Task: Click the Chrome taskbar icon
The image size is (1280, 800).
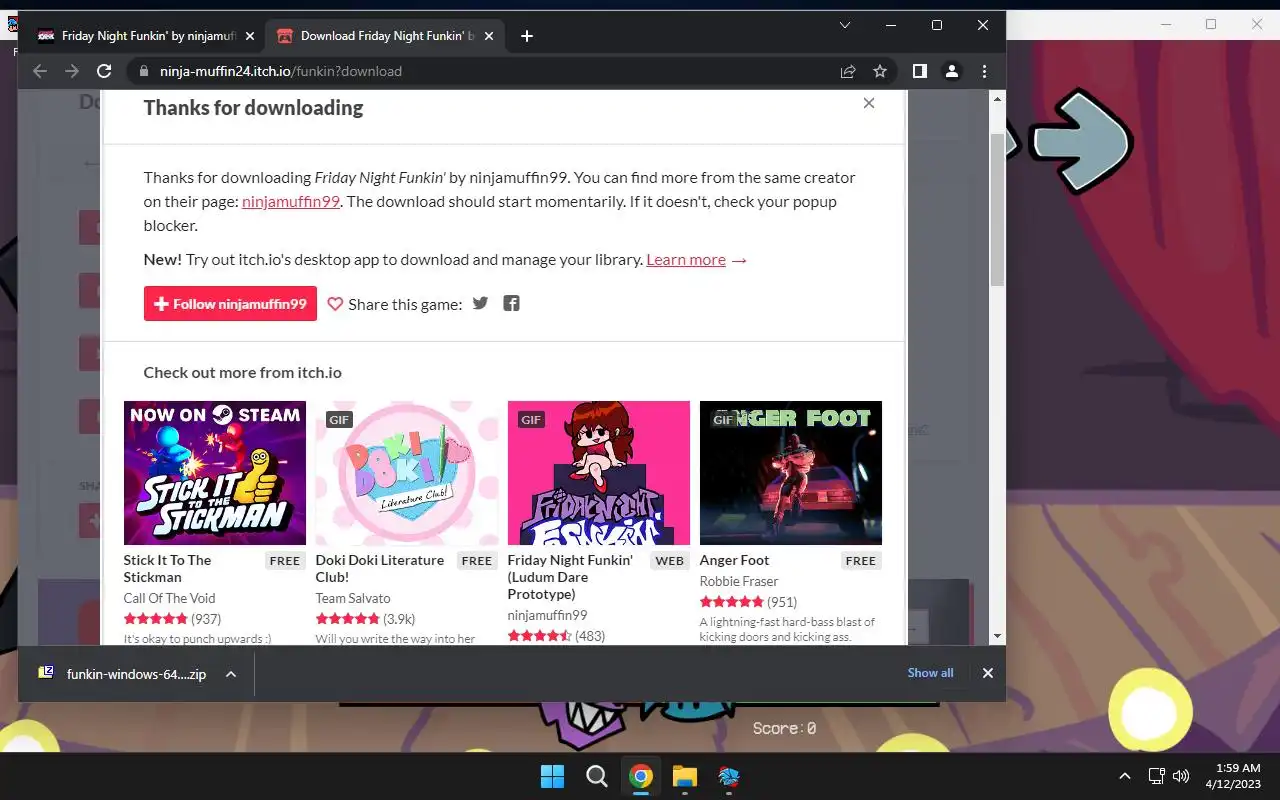Action: coord(641,777)
